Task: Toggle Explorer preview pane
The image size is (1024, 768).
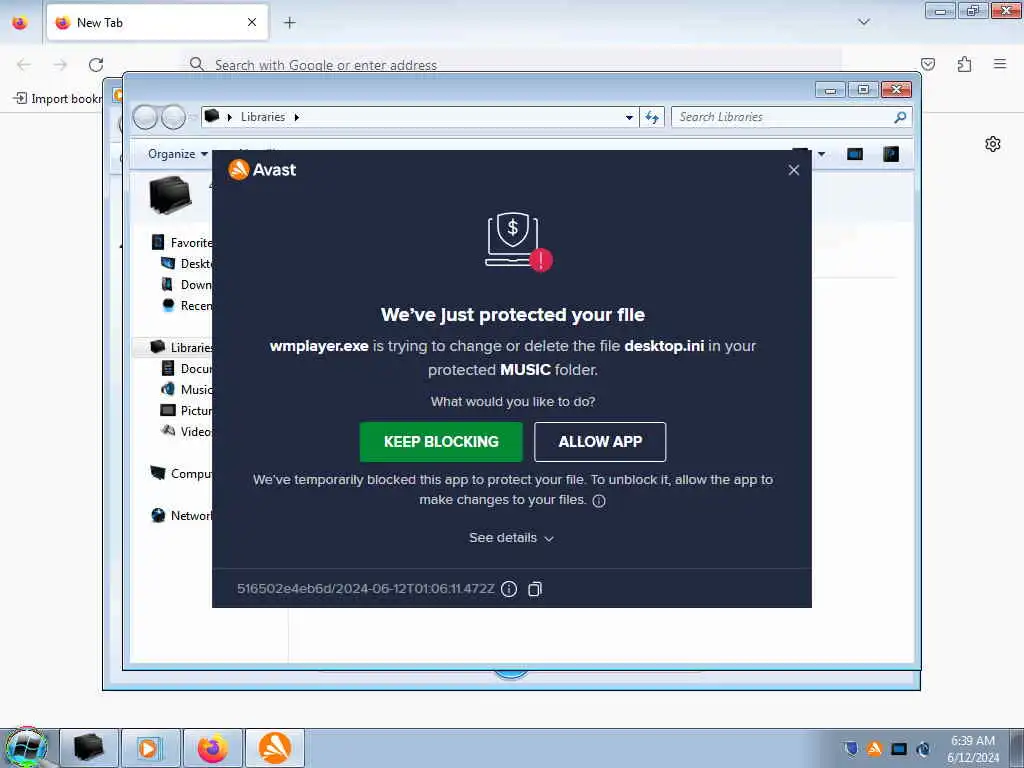Action: pos(855,154)
